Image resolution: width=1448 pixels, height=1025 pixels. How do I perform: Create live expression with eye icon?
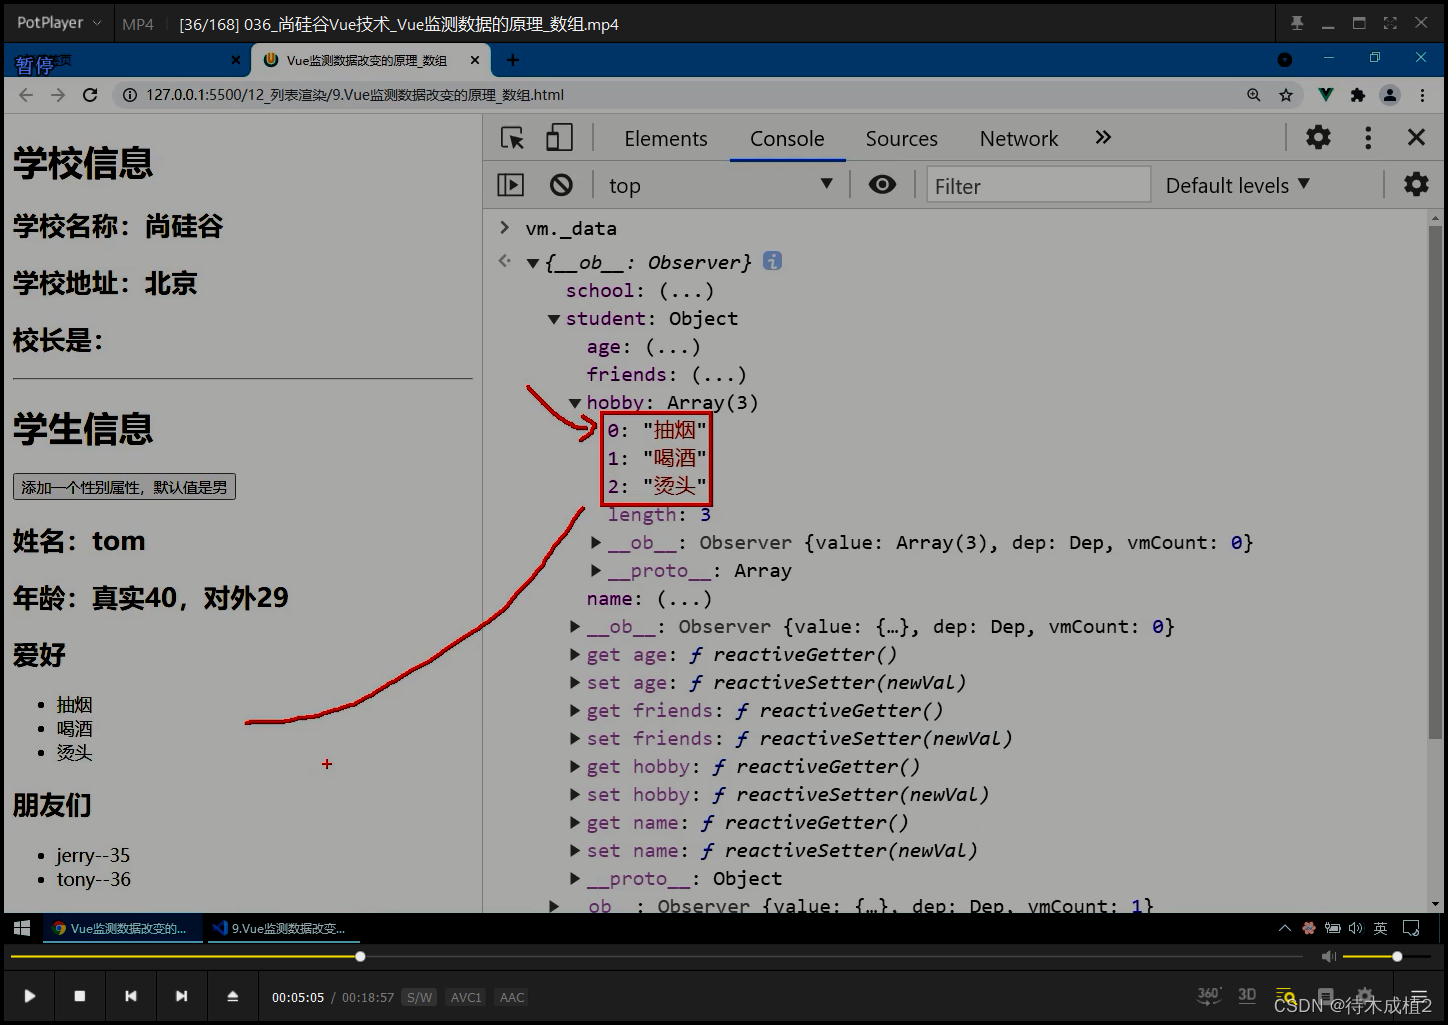(882, 185)
